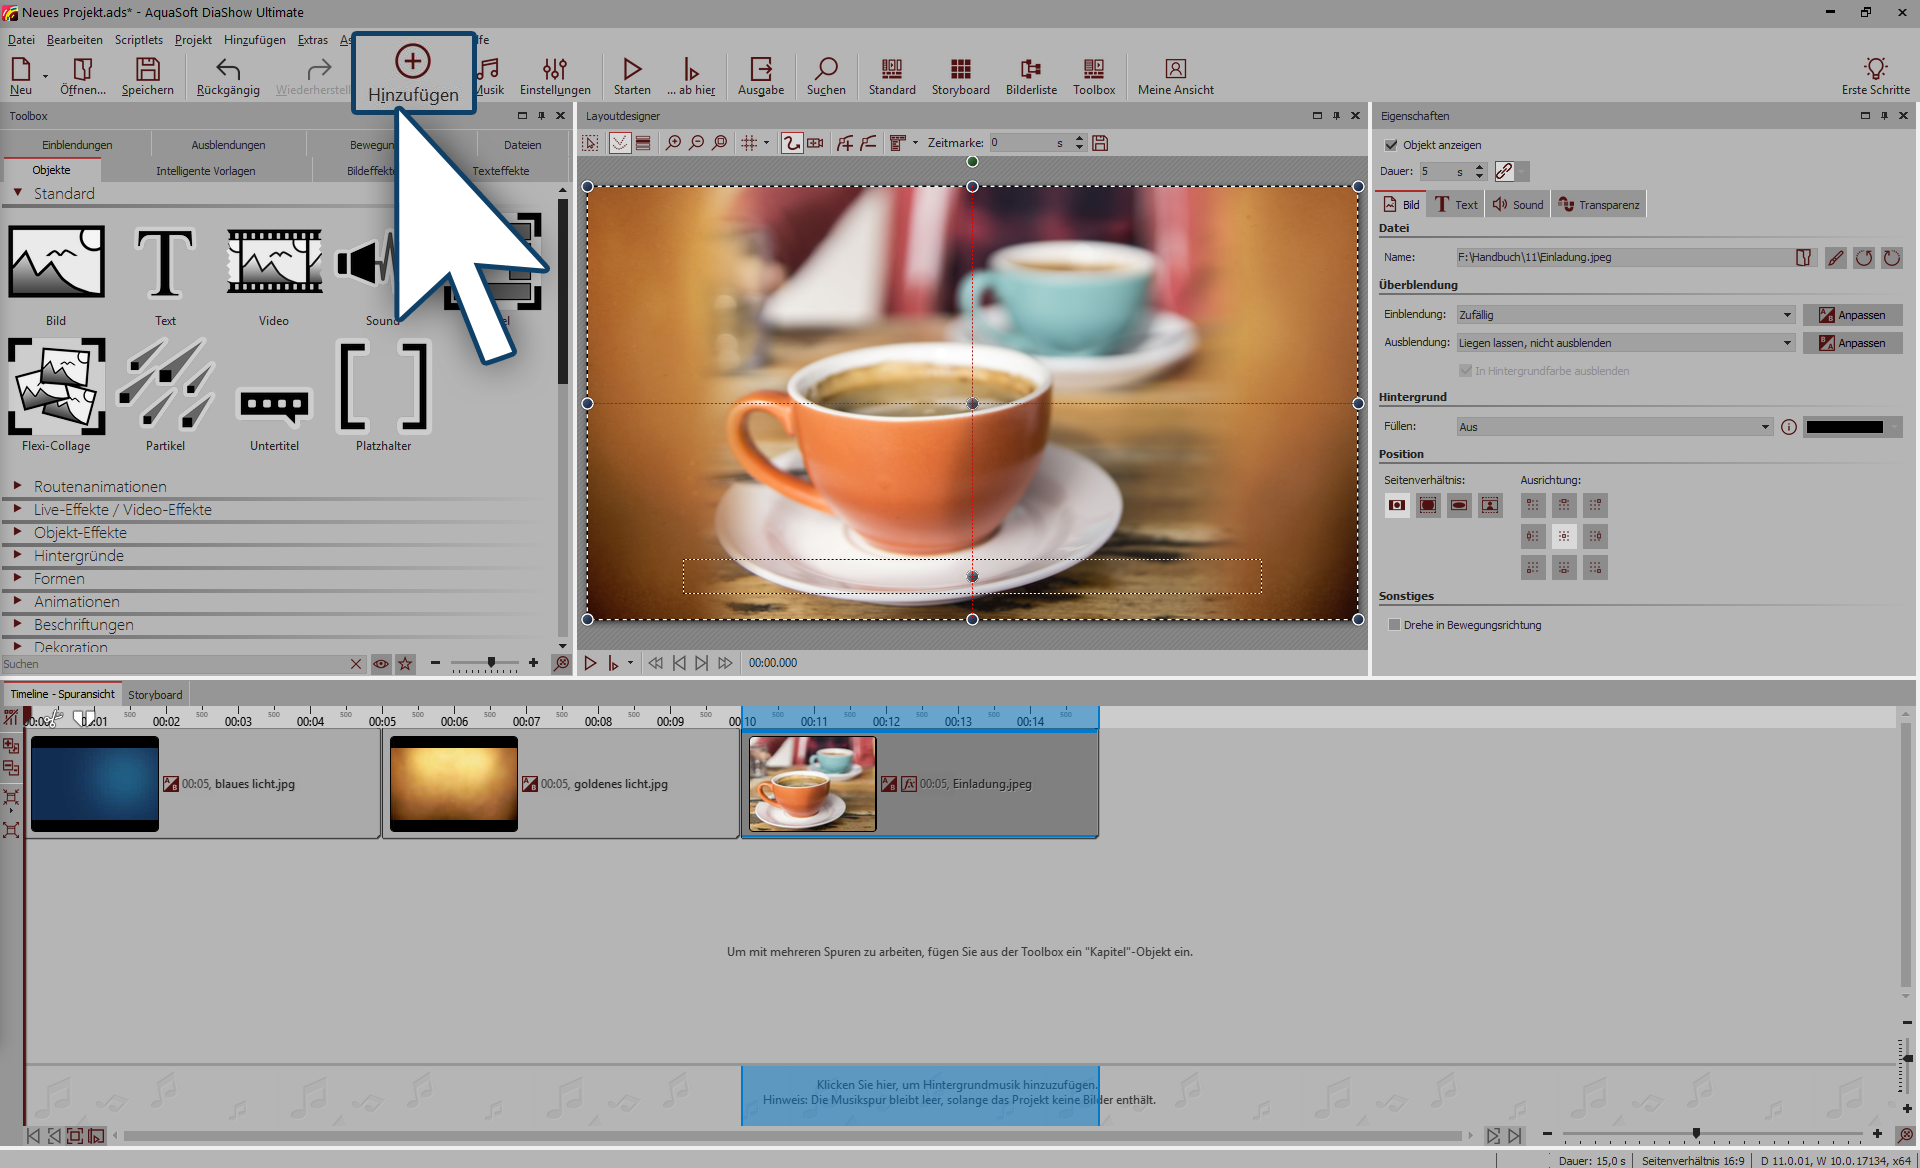This screenshot has width=1920, height=1168.
Task: Open the Füllen dropdown set to Aus
Action: coord(1614,427)
